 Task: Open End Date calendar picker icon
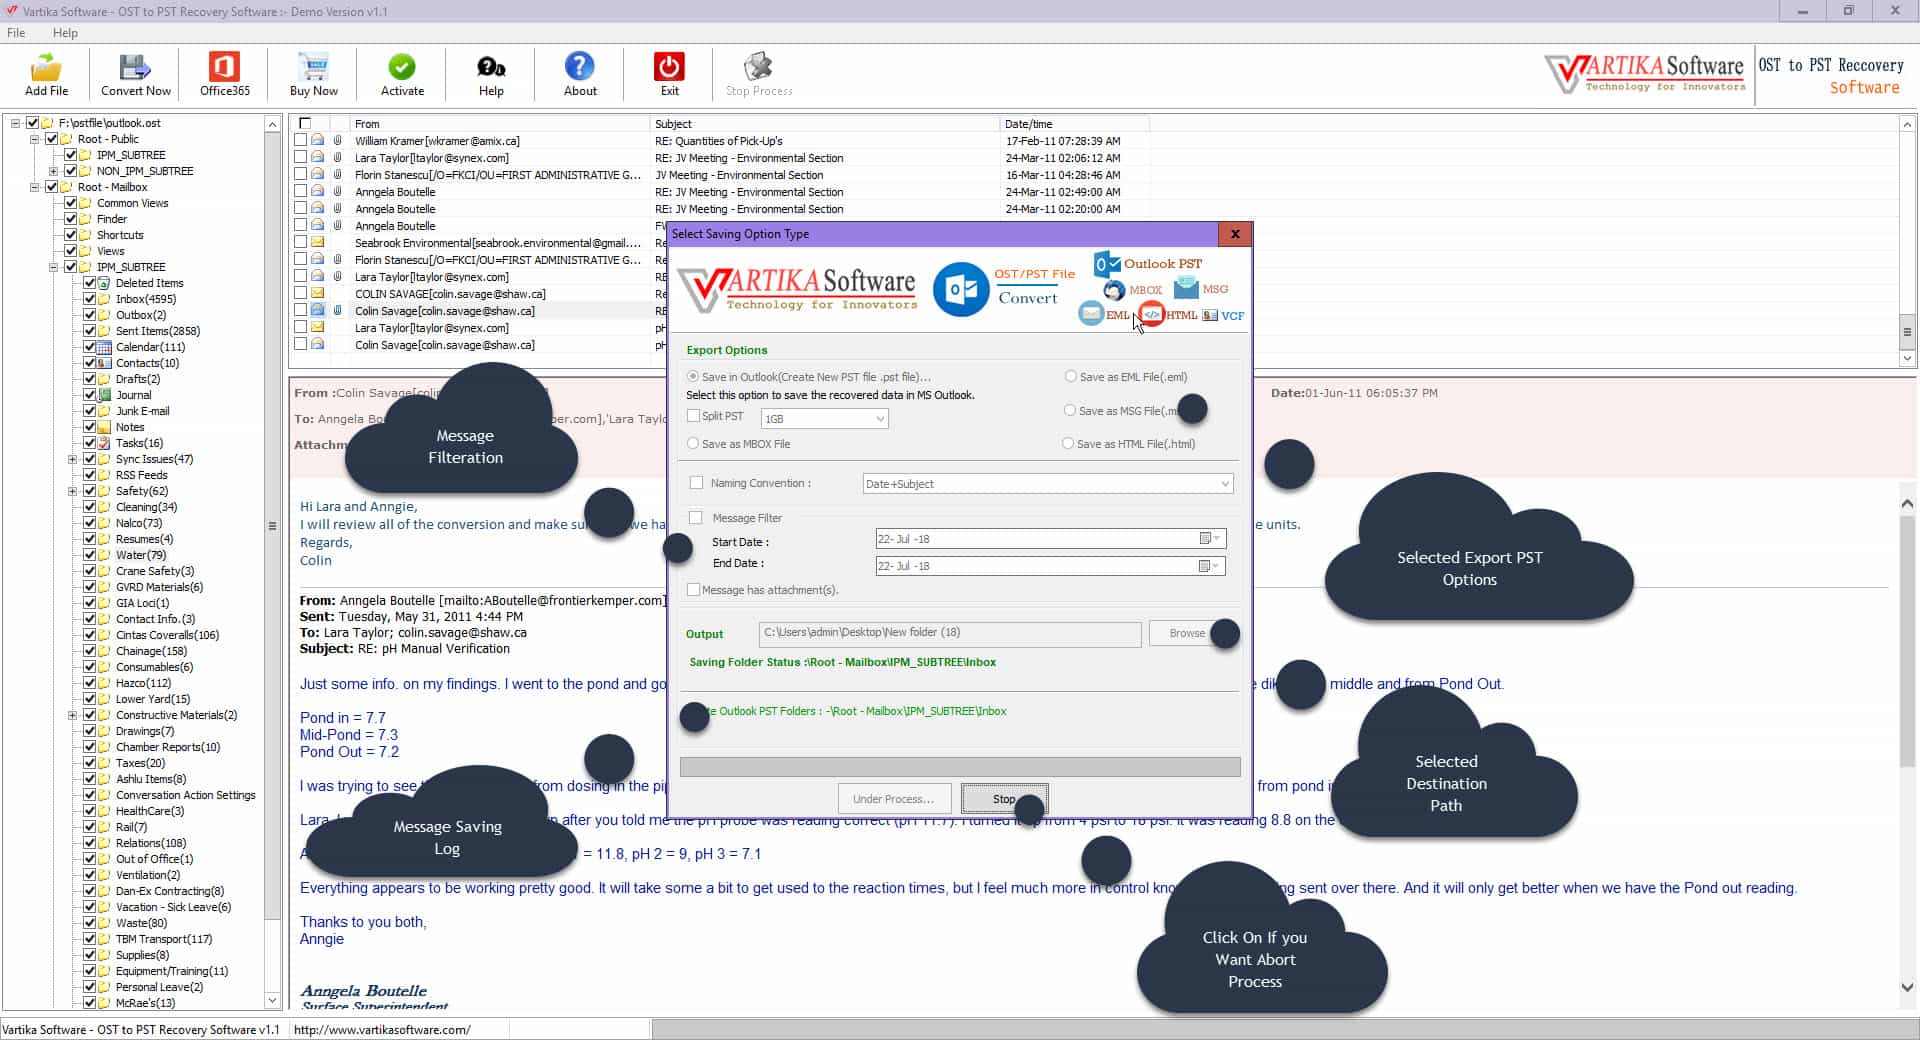click(1209, 566)
